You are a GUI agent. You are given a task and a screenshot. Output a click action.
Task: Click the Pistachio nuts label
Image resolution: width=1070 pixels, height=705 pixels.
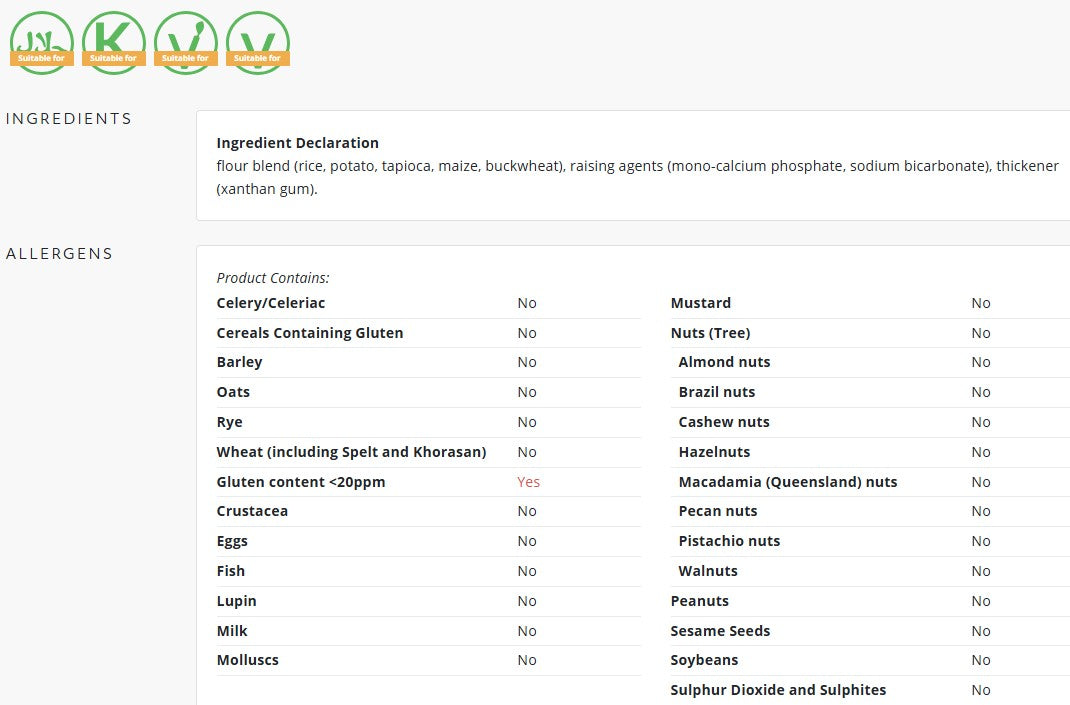729,541
